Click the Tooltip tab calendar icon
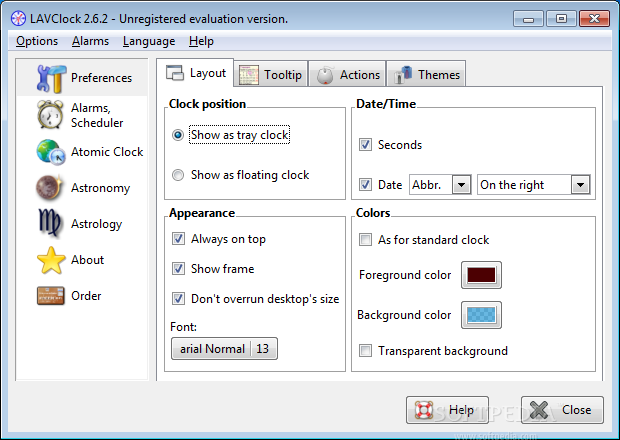 coord(249,75)
